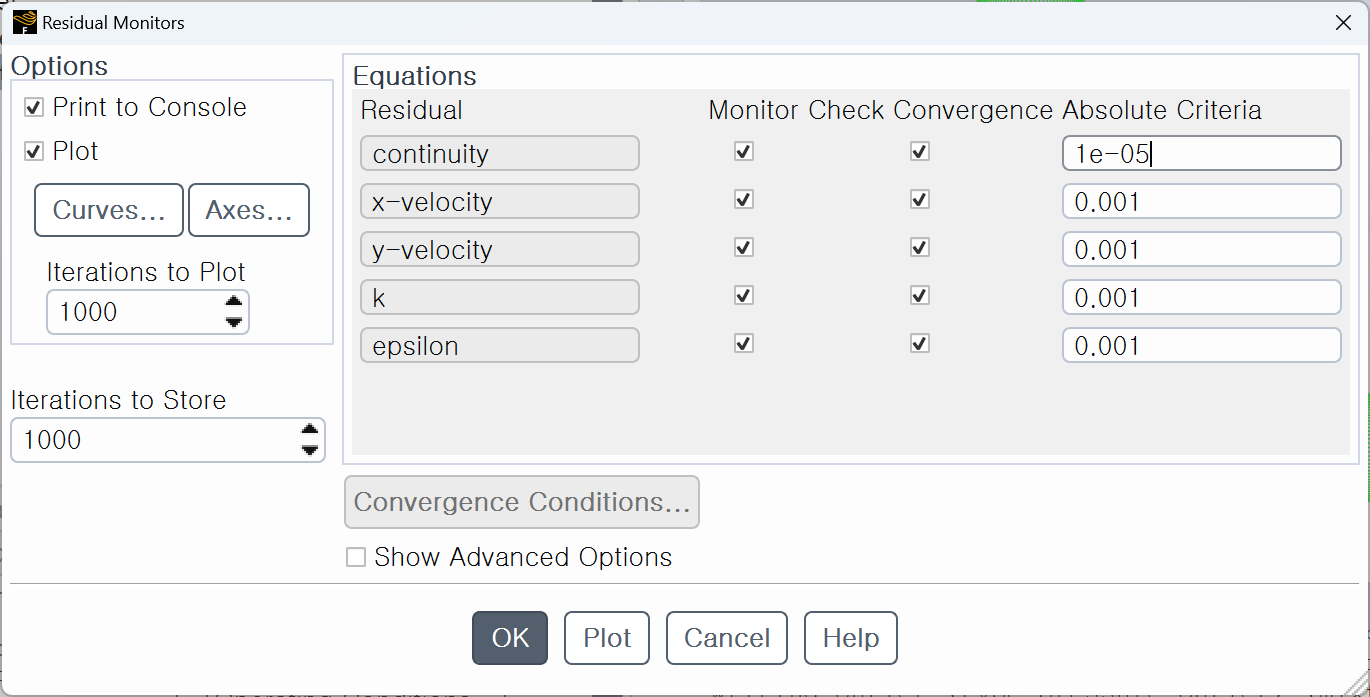Open the Curves settings button
Image resolution: width=1370 pixels, height=697 pixels.
tap(109, 210)
